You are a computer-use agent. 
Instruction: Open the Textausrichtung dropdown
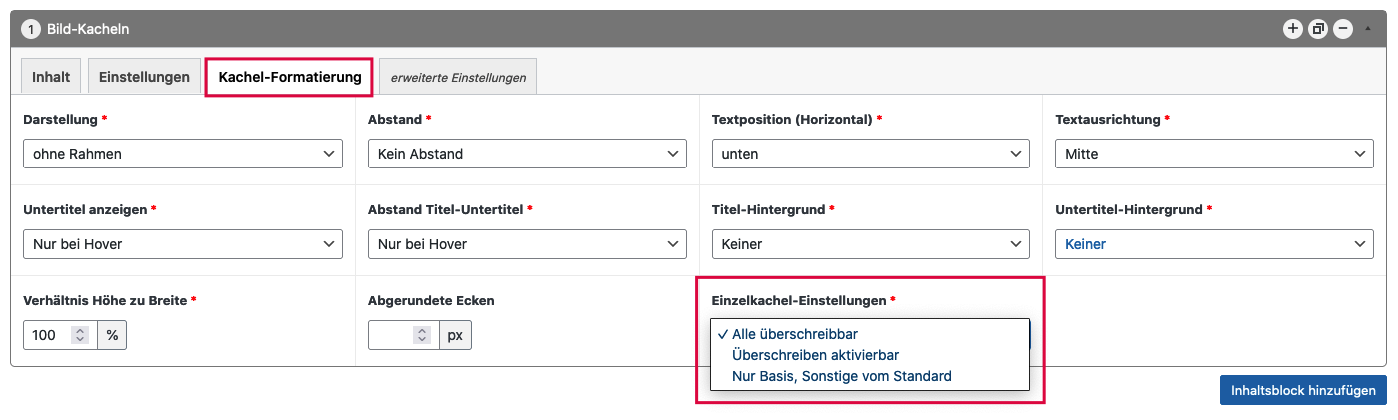click(x=1214, y=154)
